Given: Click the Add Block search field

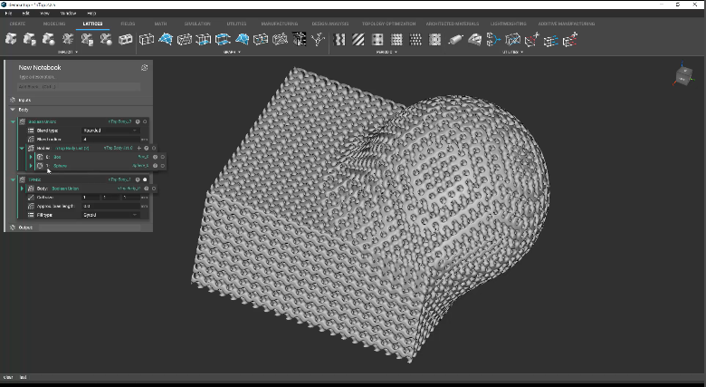Looking at the screenshot, I should click(79, 87).
